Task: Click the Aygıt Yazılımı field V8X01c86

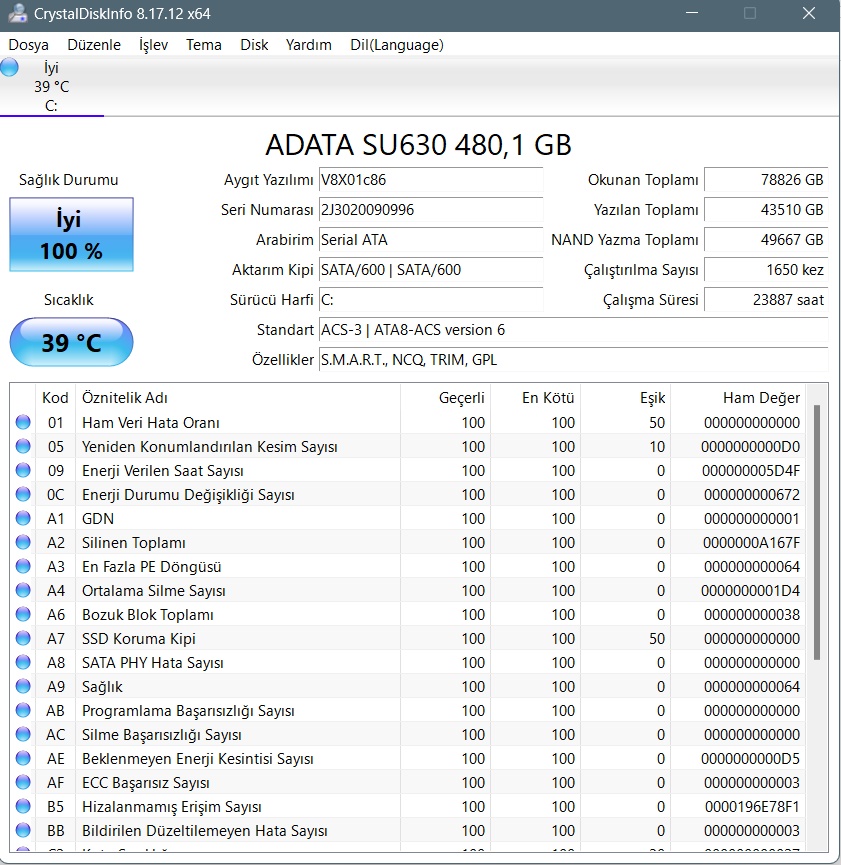Action: tap(430, 180)
